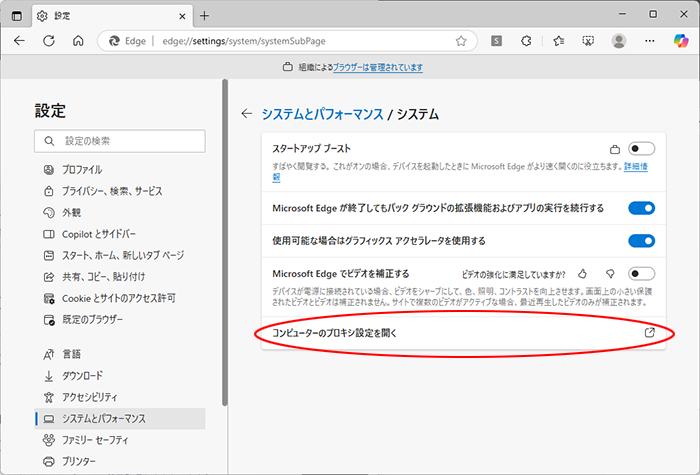Disable background extensions and apps toggle
The image size is (700, 475).
click(x=641, y=208)
